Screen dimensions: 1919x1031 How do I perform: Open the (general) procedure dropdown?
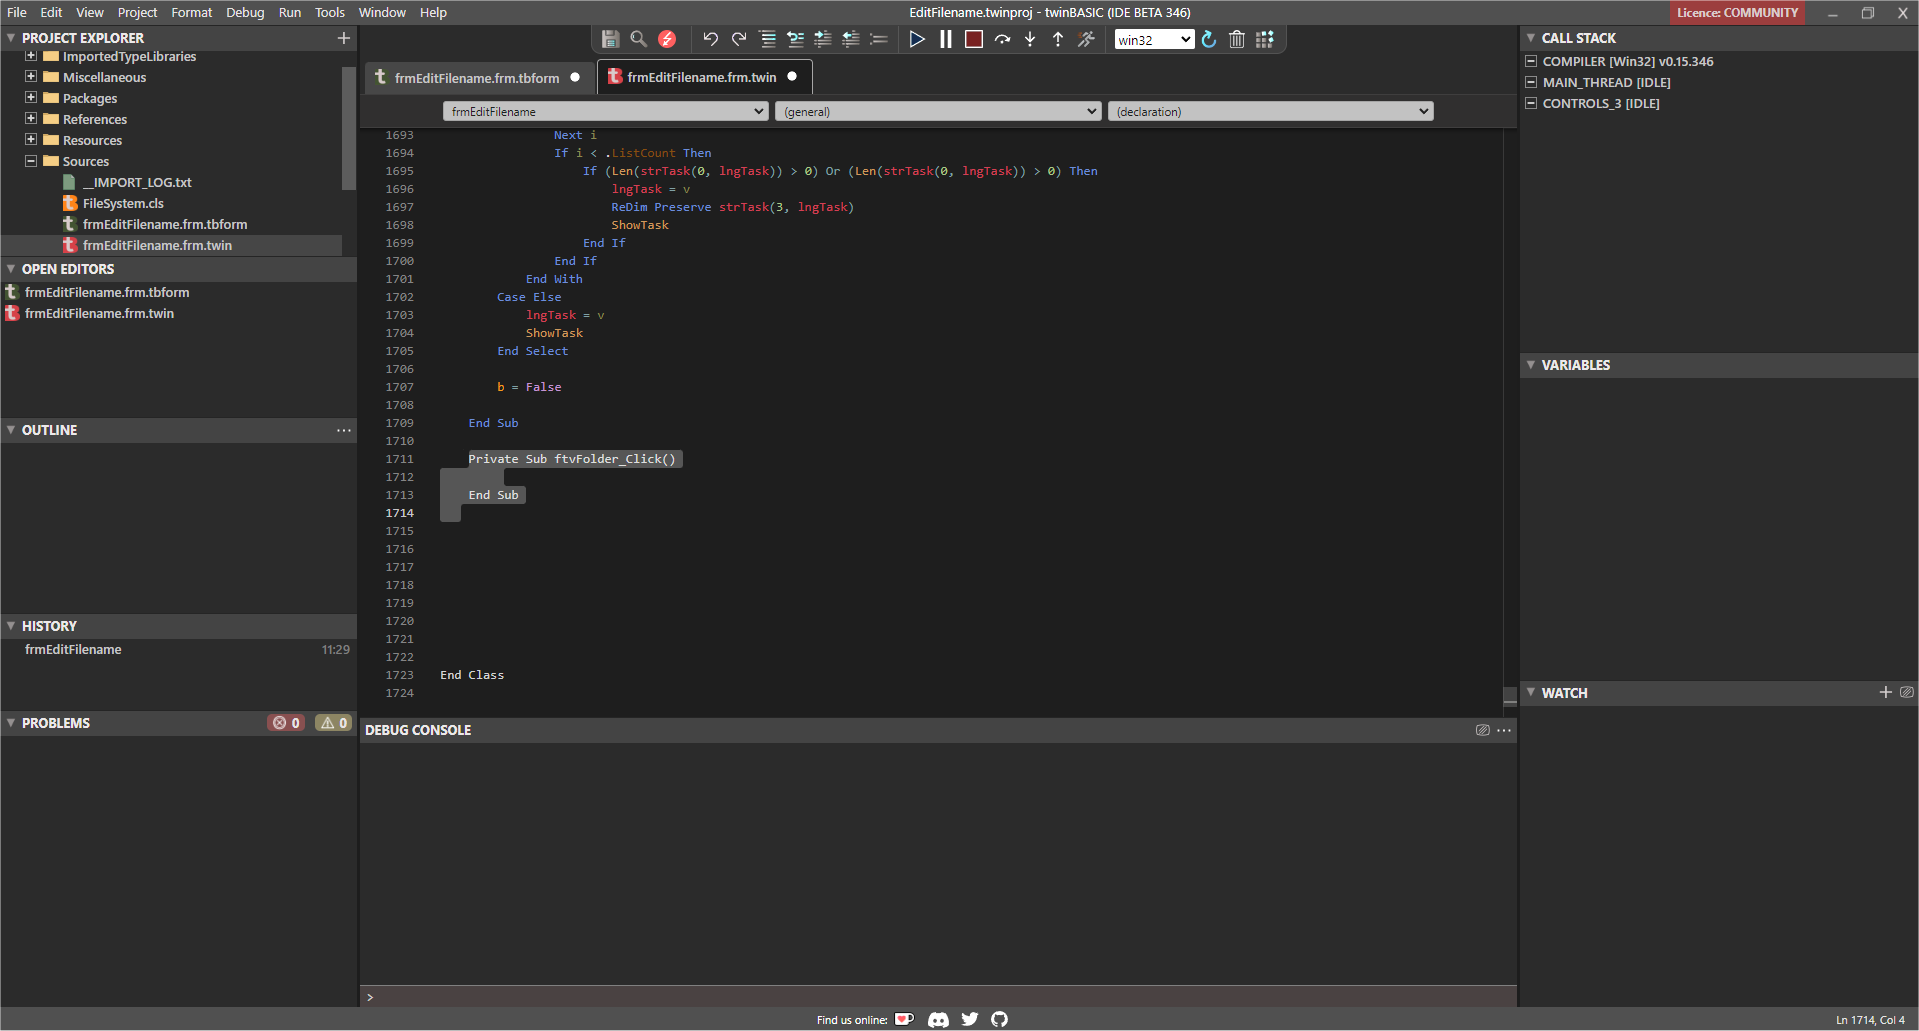point(937,111)
